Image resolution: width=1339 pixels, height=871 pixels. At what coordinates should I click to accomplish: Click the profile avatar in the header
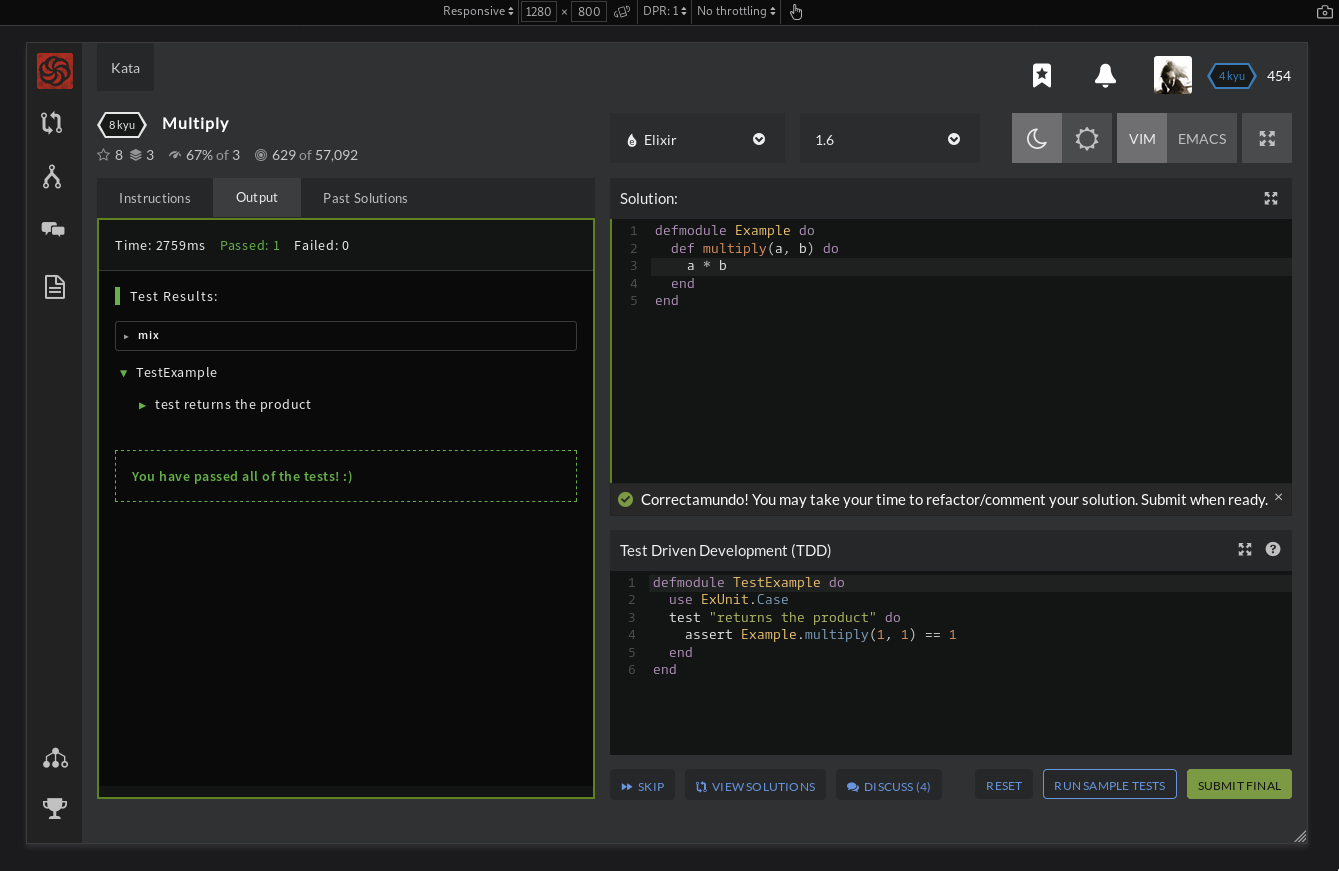pos(1172,75)
